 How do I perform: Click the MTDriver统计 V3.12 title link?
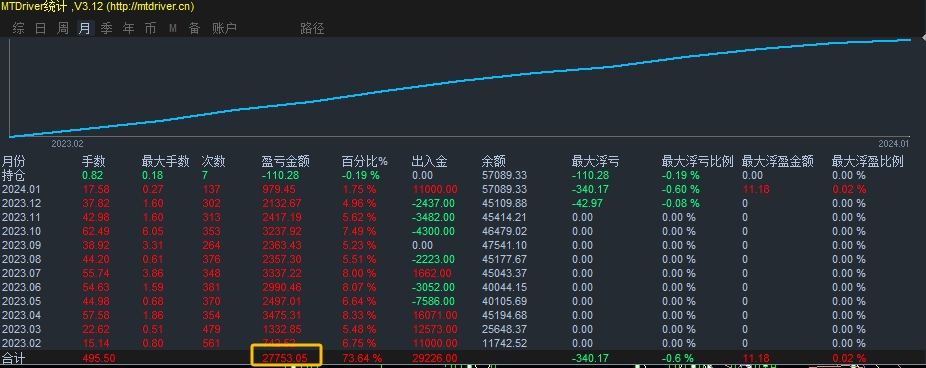pos(97,6)
